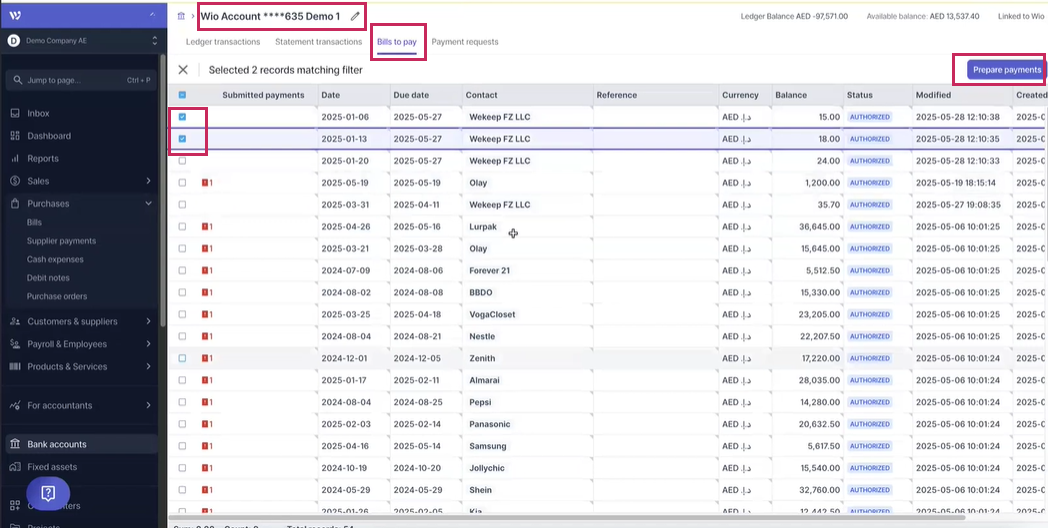Click the Reports icon in sidebar

pyautogui.click(x=15, y=158)
